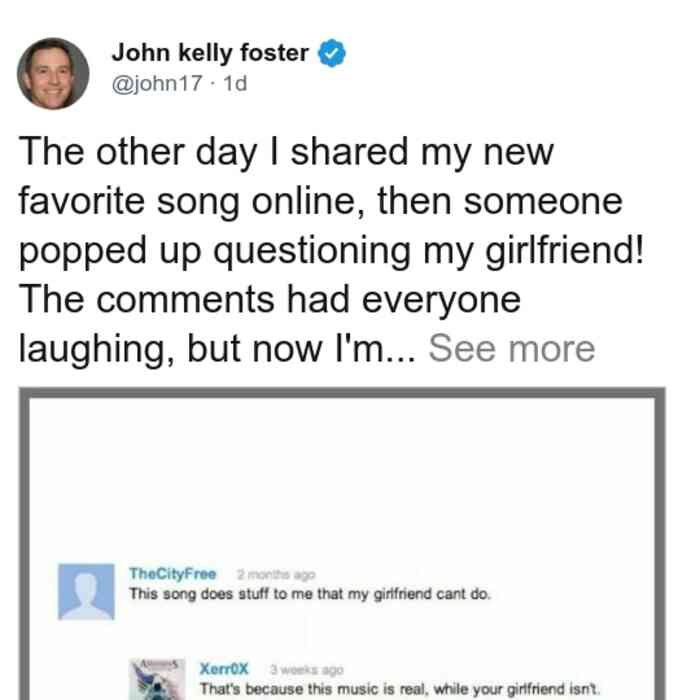Click TheCityFree's default silhouette avatar

(86, 592)
